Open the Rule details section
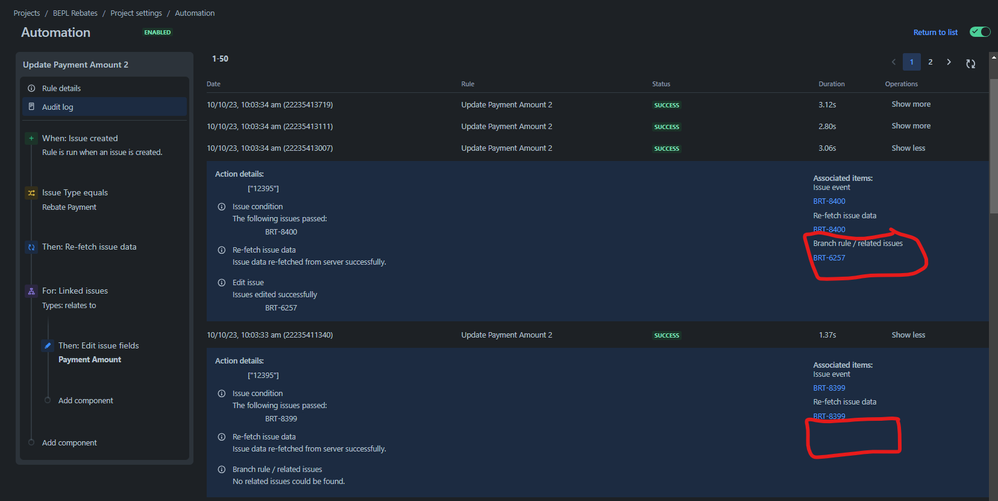 [104, 88]
